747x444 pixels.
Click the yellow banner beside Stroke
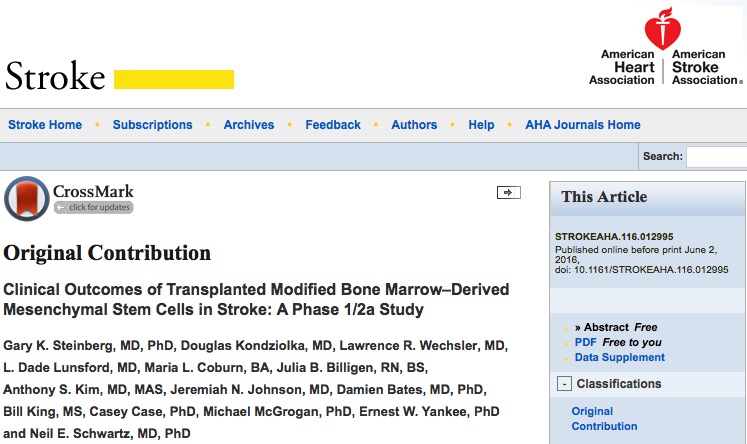click(x=174, y=79)
